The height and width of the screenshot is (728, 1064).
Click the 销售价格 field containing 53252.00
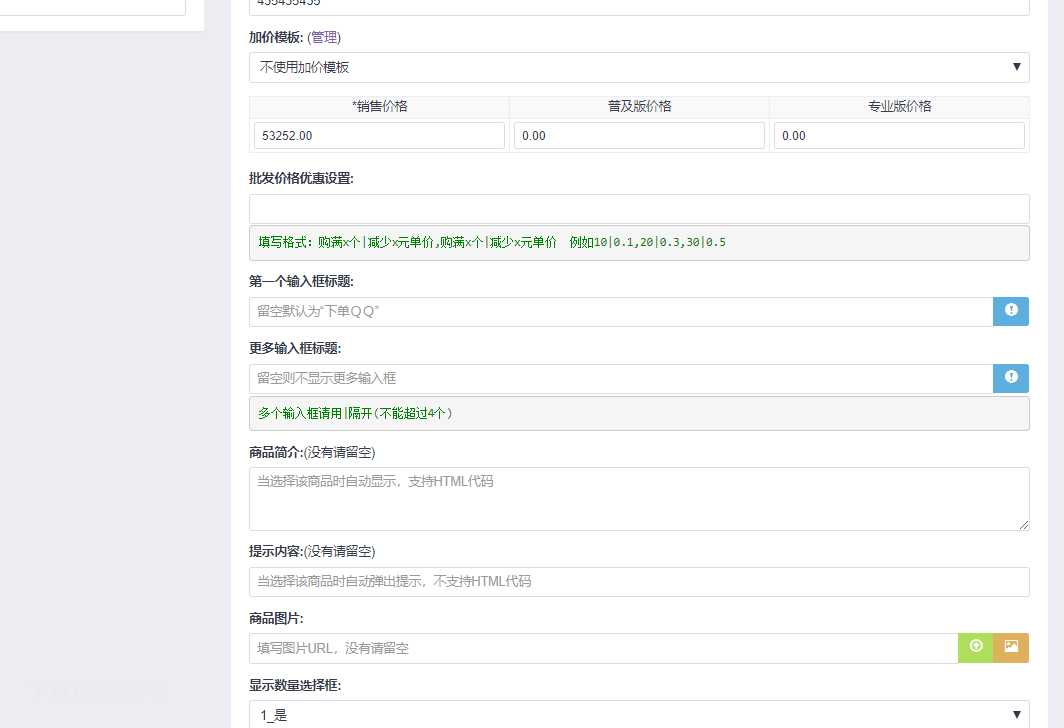click(x=379, y=136)
